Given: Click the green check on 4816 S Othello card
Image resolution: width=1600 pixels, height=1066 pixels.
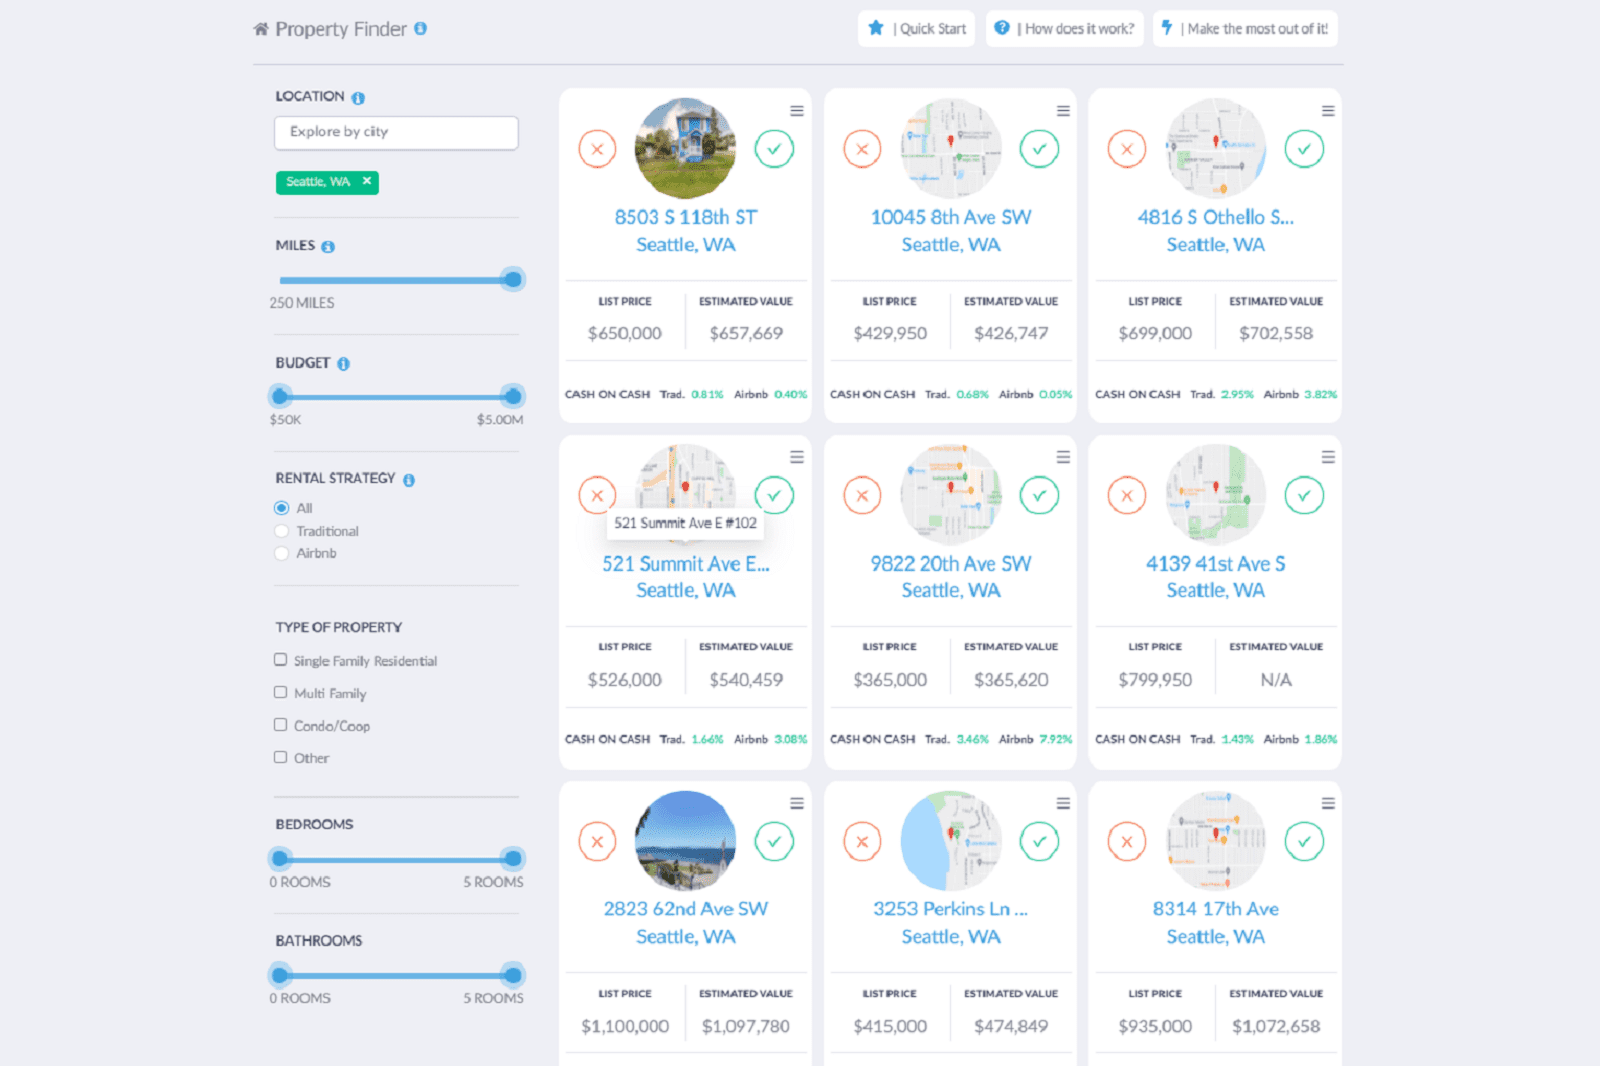Looking at the screenshot, I should [x=1304, y=148].
